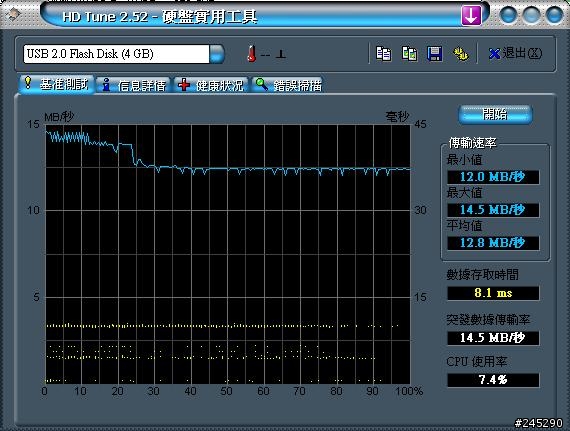Viewport: 570px width, 431px height.
Task: Expand the drive selection dropdown arrow
Action: [217, 54]
